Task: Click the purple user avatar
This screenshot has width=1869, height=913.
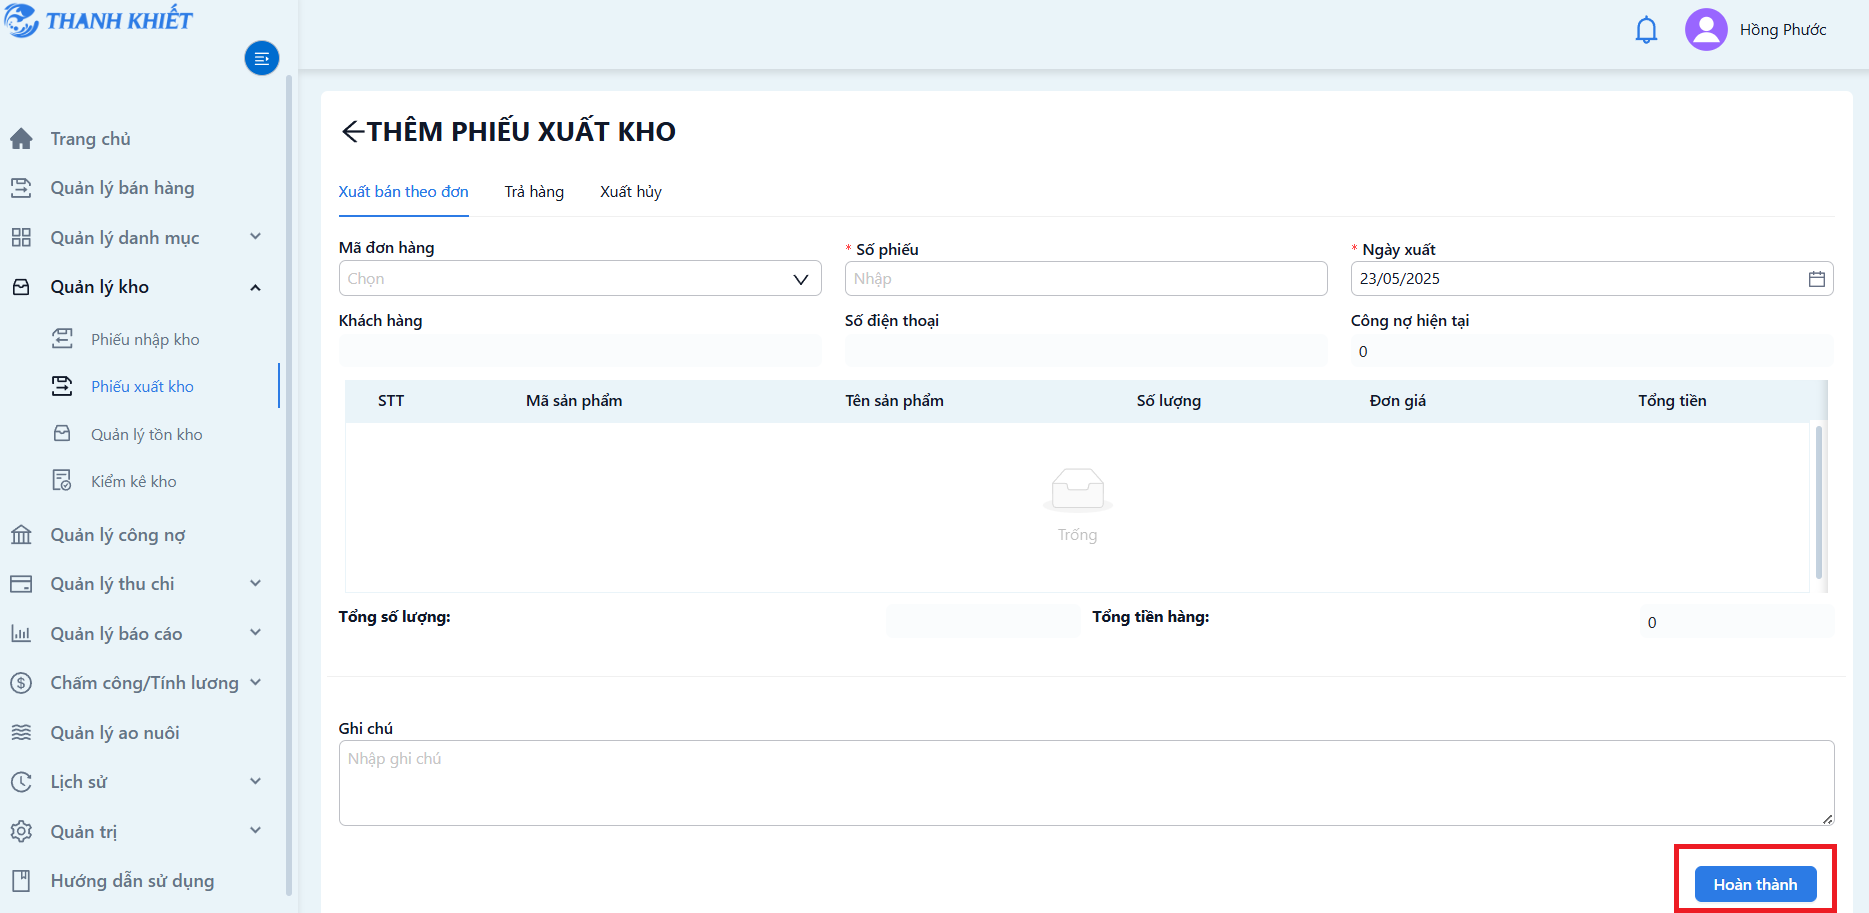Action: [x=1706, y=30]
